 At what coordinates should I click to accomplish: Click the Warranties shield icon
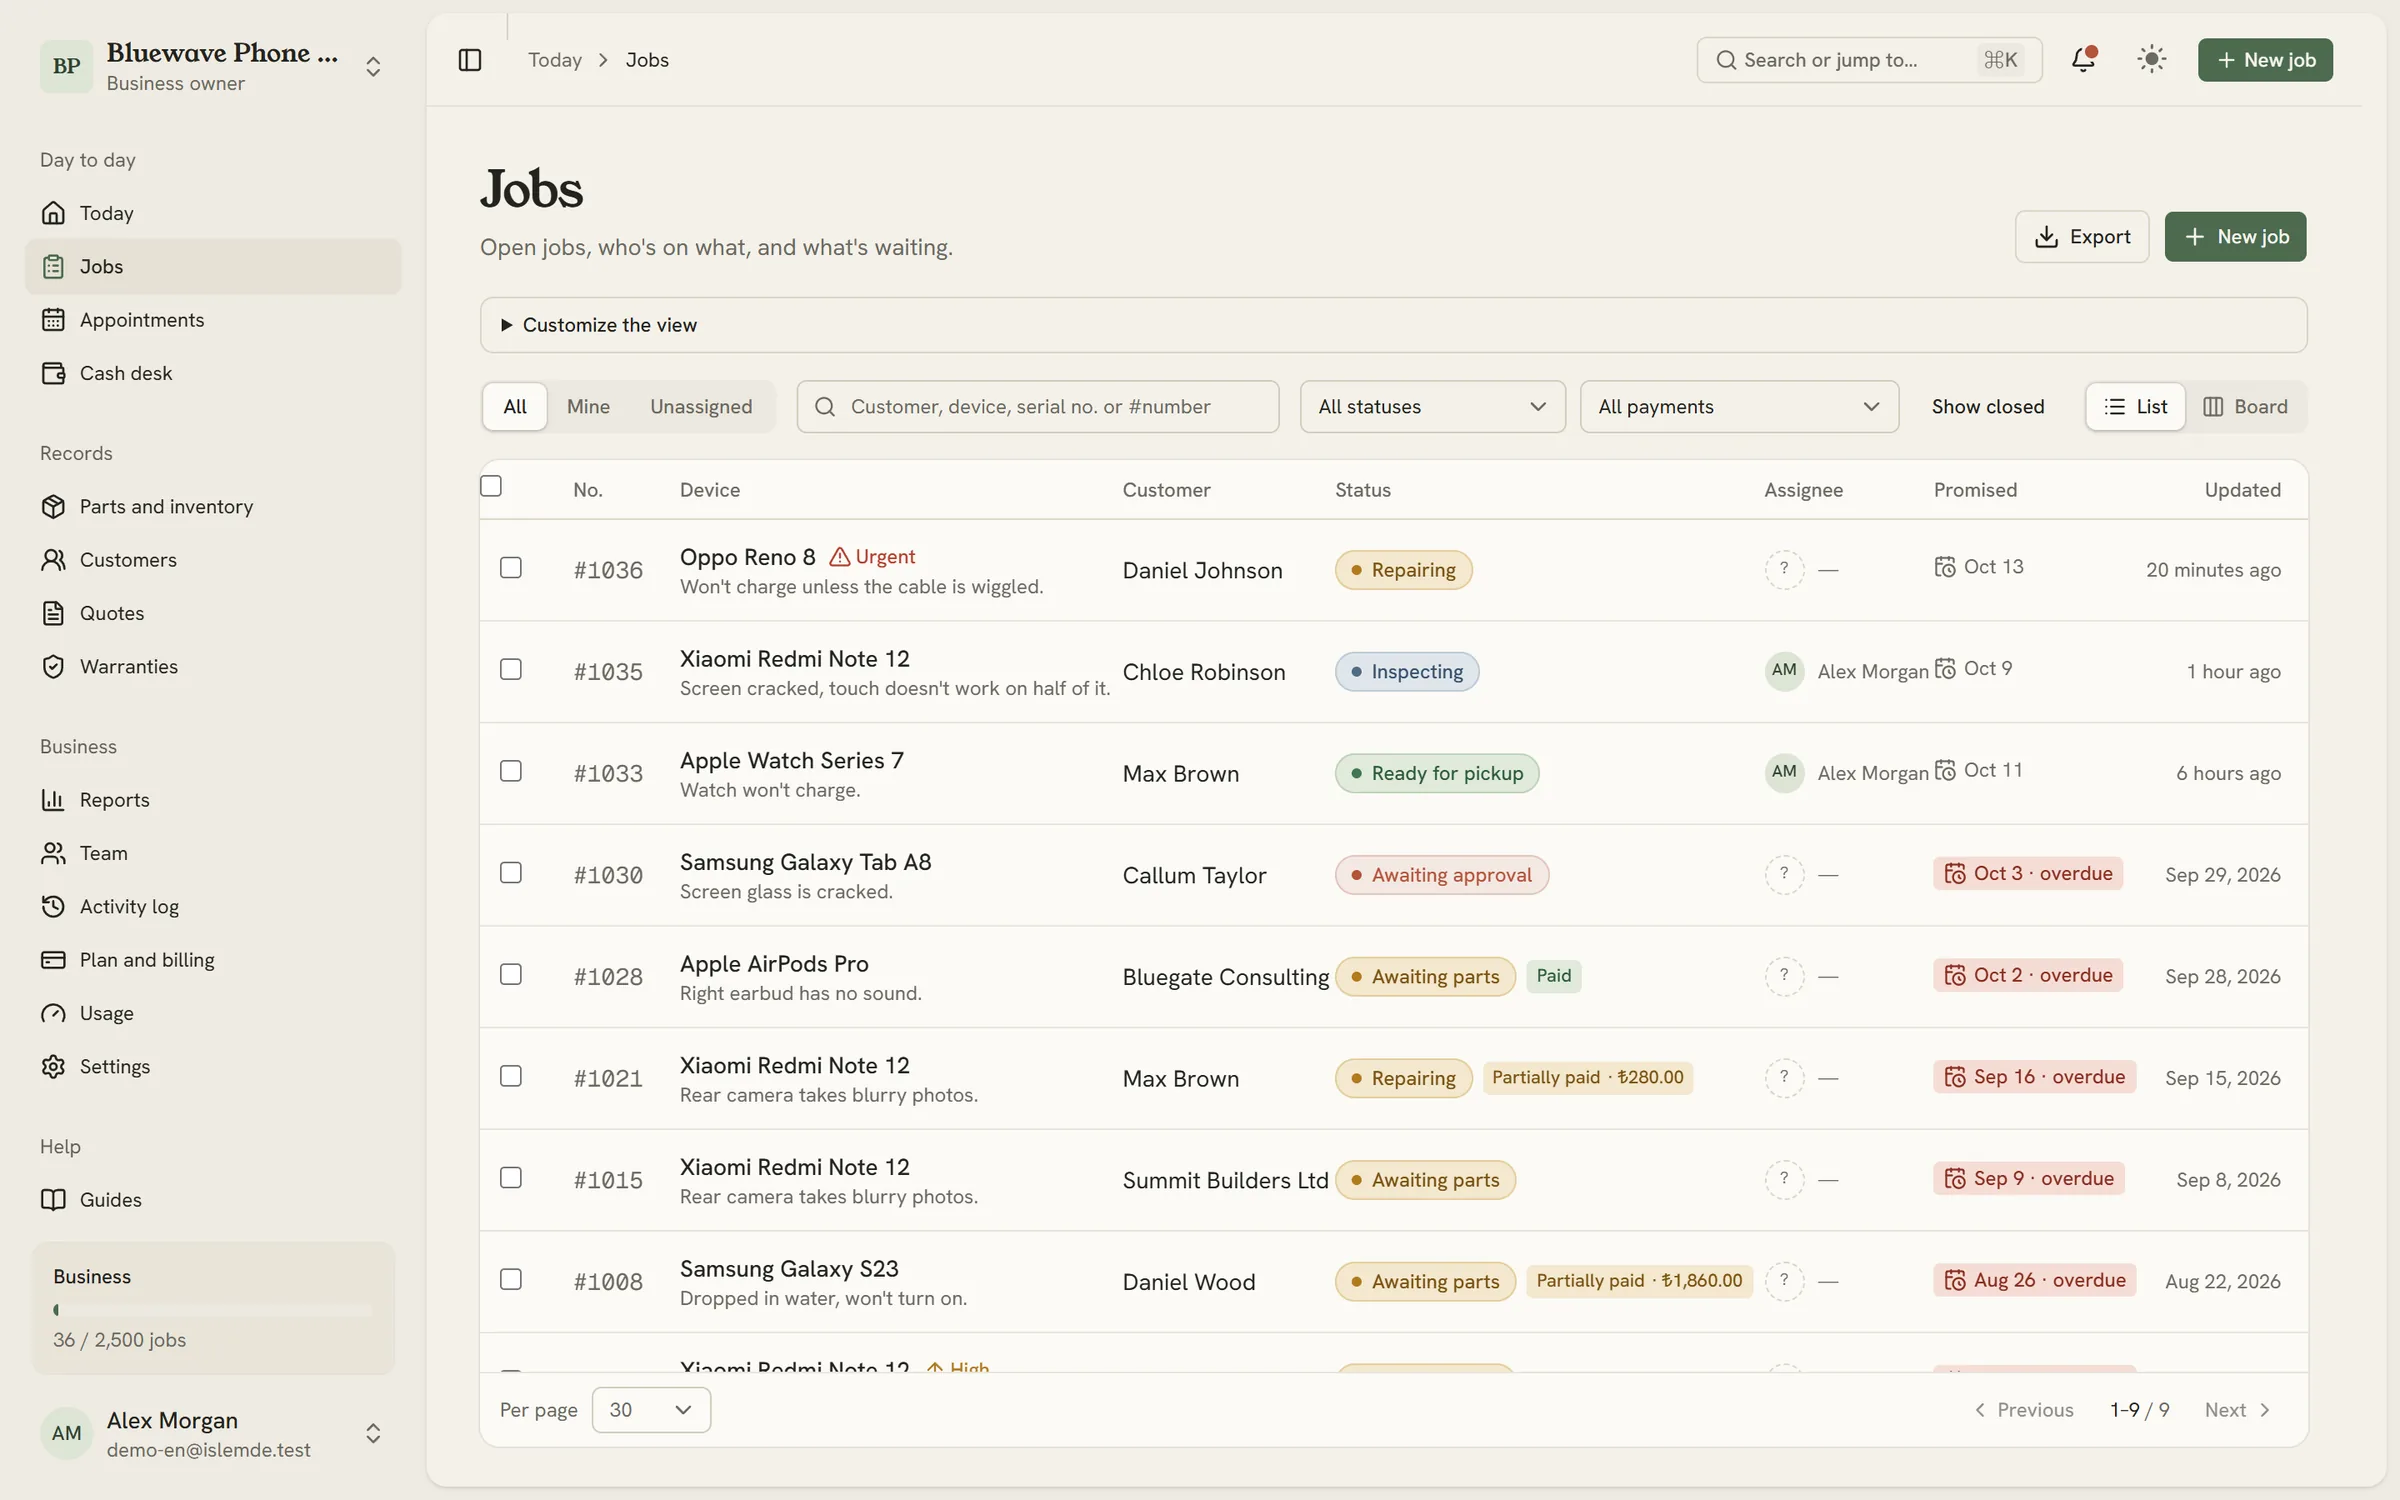click(x=53, y=667)
